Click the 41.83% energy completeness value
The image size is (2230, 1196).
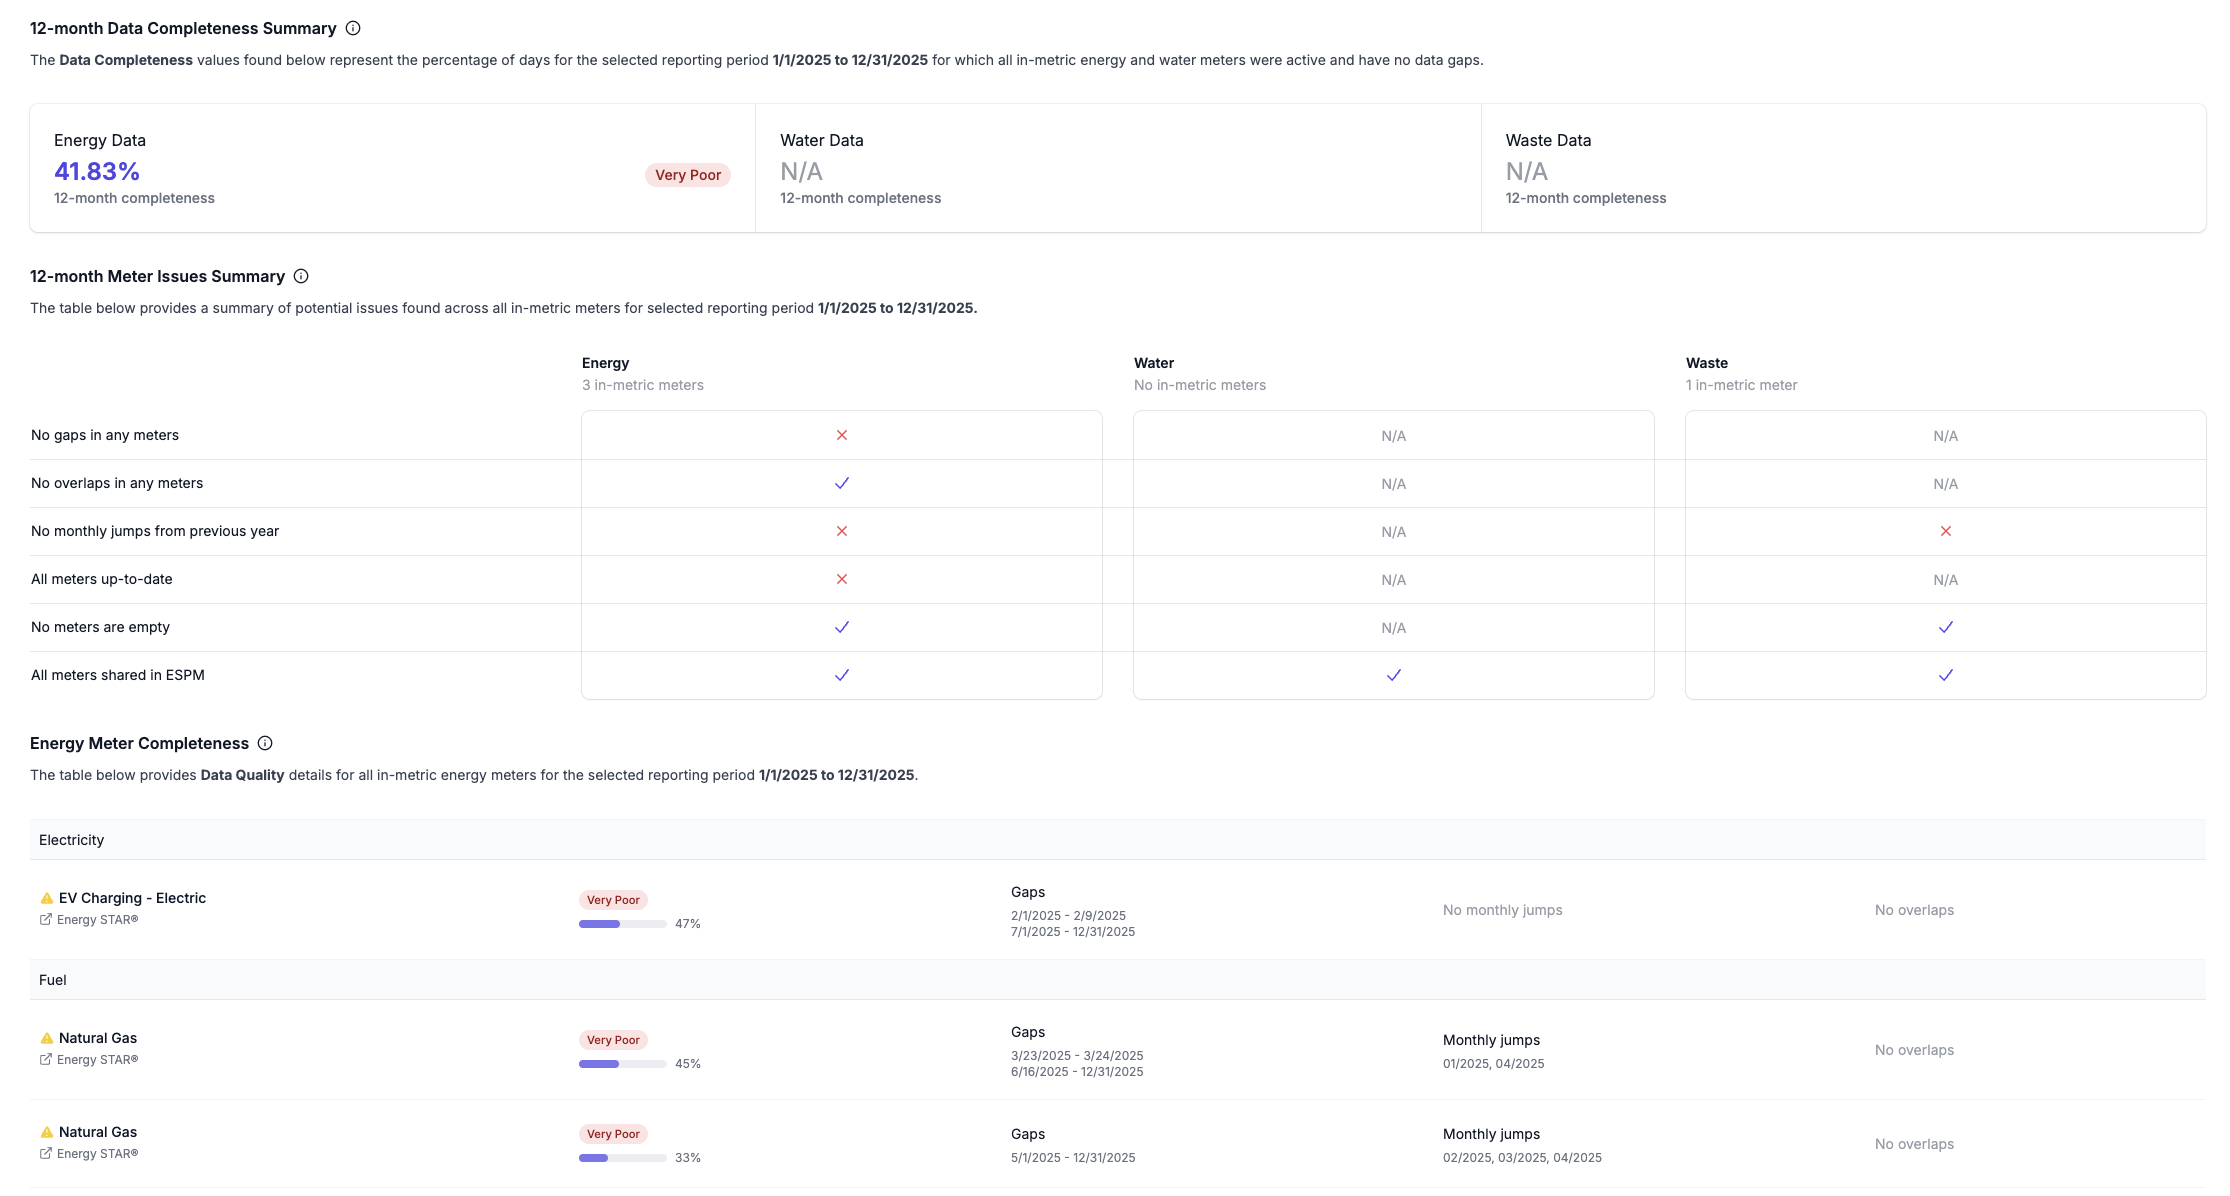[97, 171]
